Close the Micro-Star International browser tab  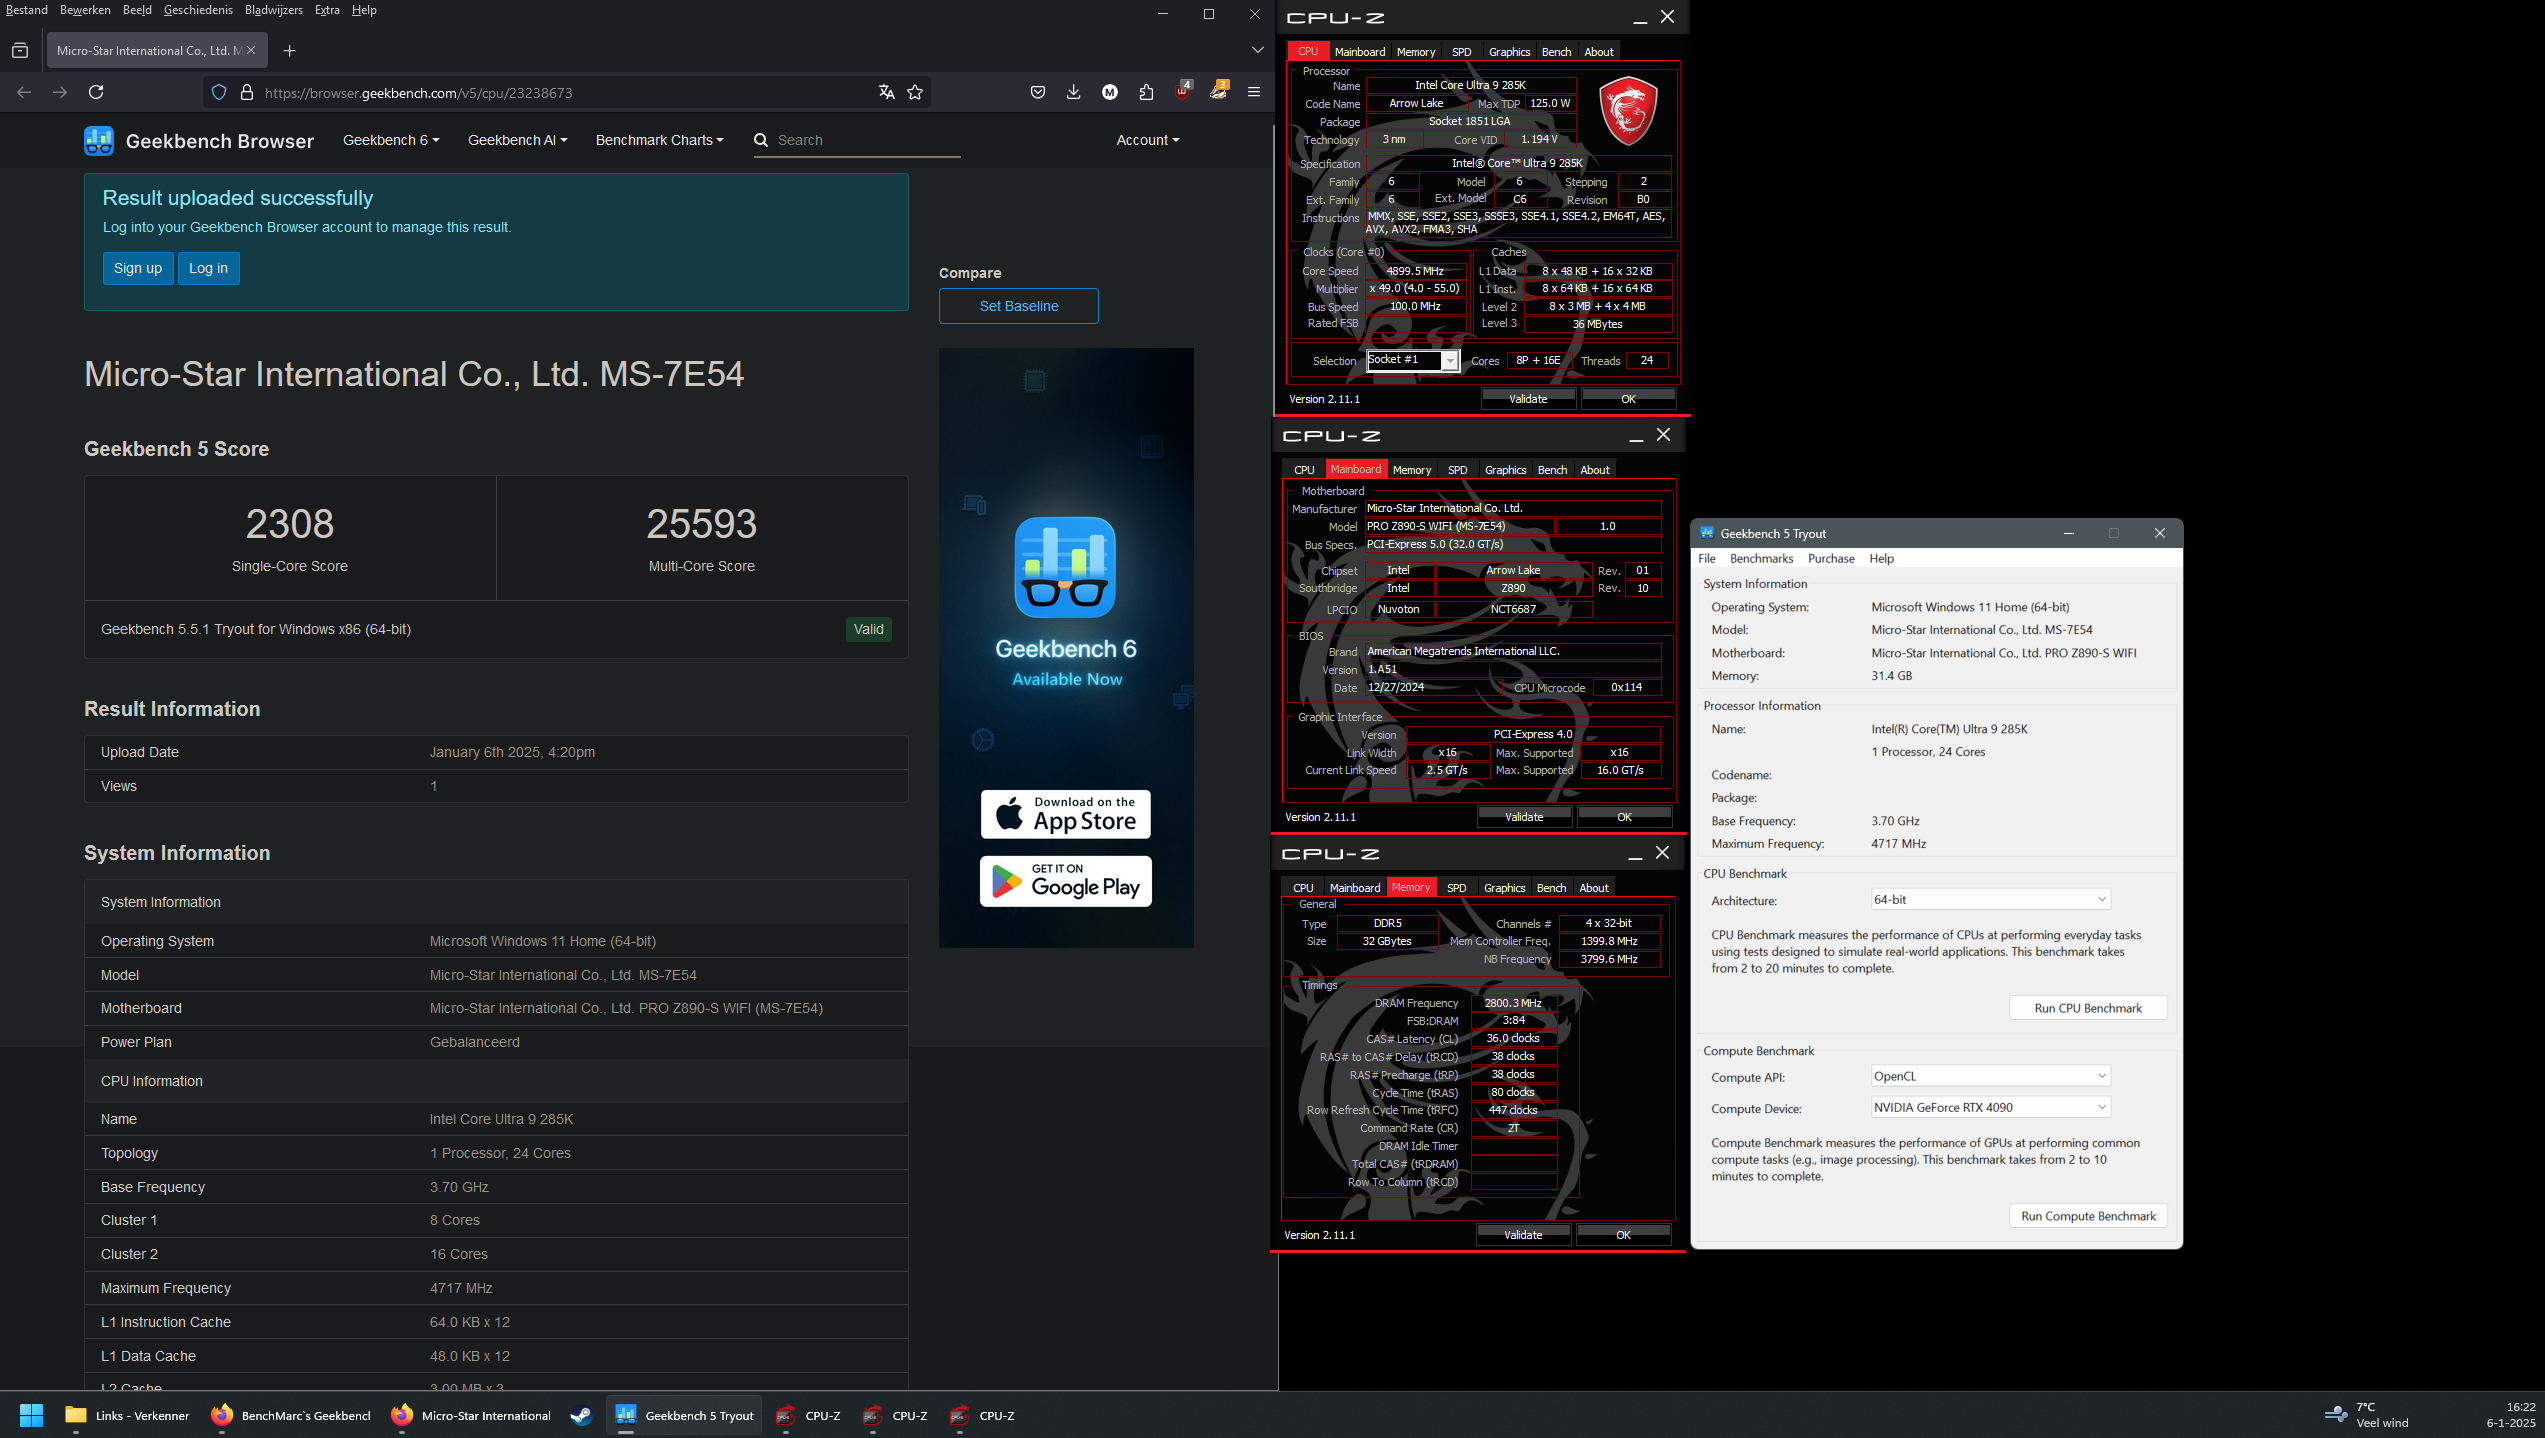[251, 50]
